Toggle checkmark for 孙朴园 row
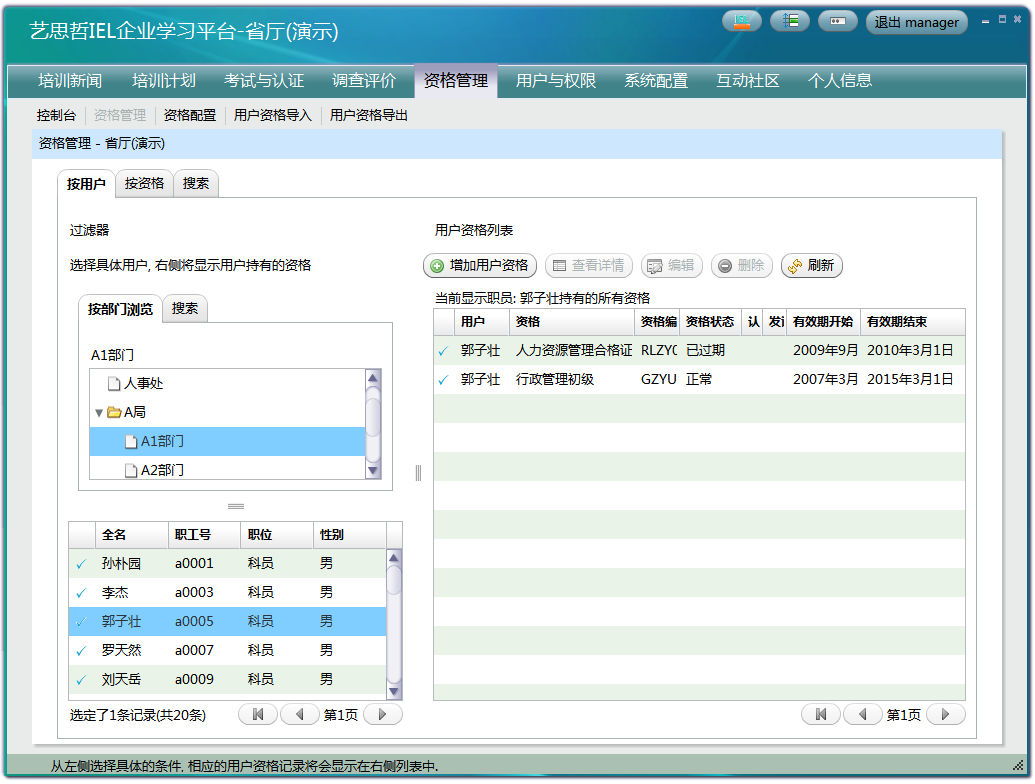This screenshot has width=1035, height=784. point(81,564)
